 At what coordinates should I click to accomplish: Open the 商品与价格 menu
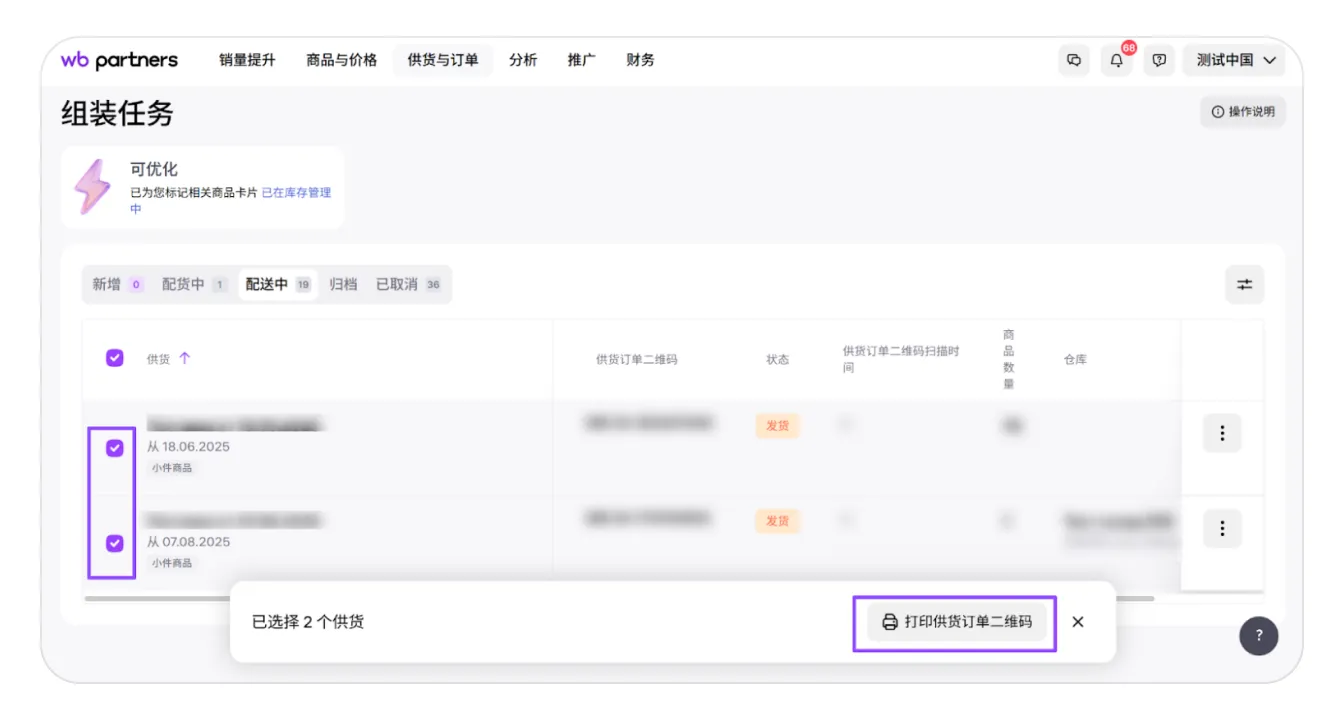(x=342, y=60)
